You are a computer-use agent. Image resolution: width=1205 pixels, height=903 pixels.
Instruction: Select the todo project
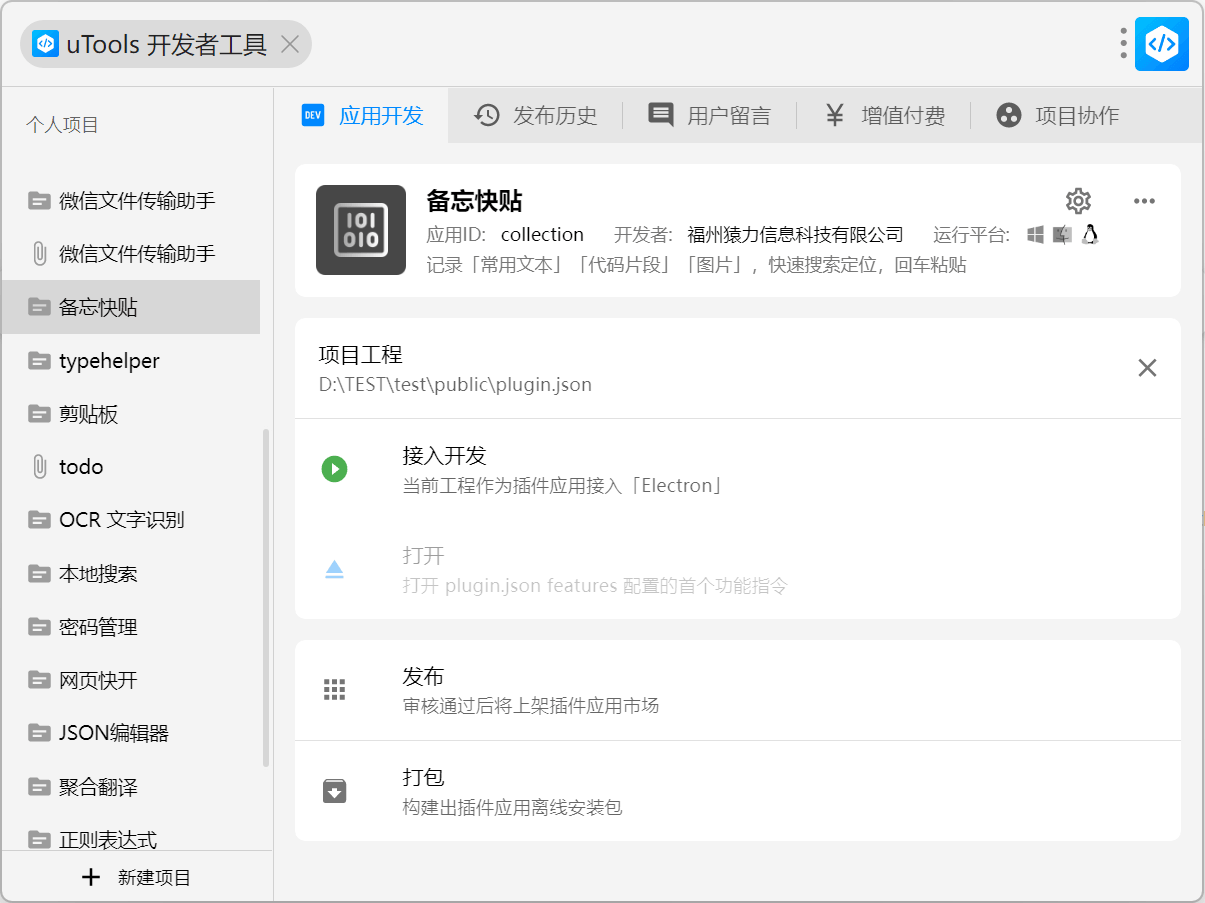(131, 467)
